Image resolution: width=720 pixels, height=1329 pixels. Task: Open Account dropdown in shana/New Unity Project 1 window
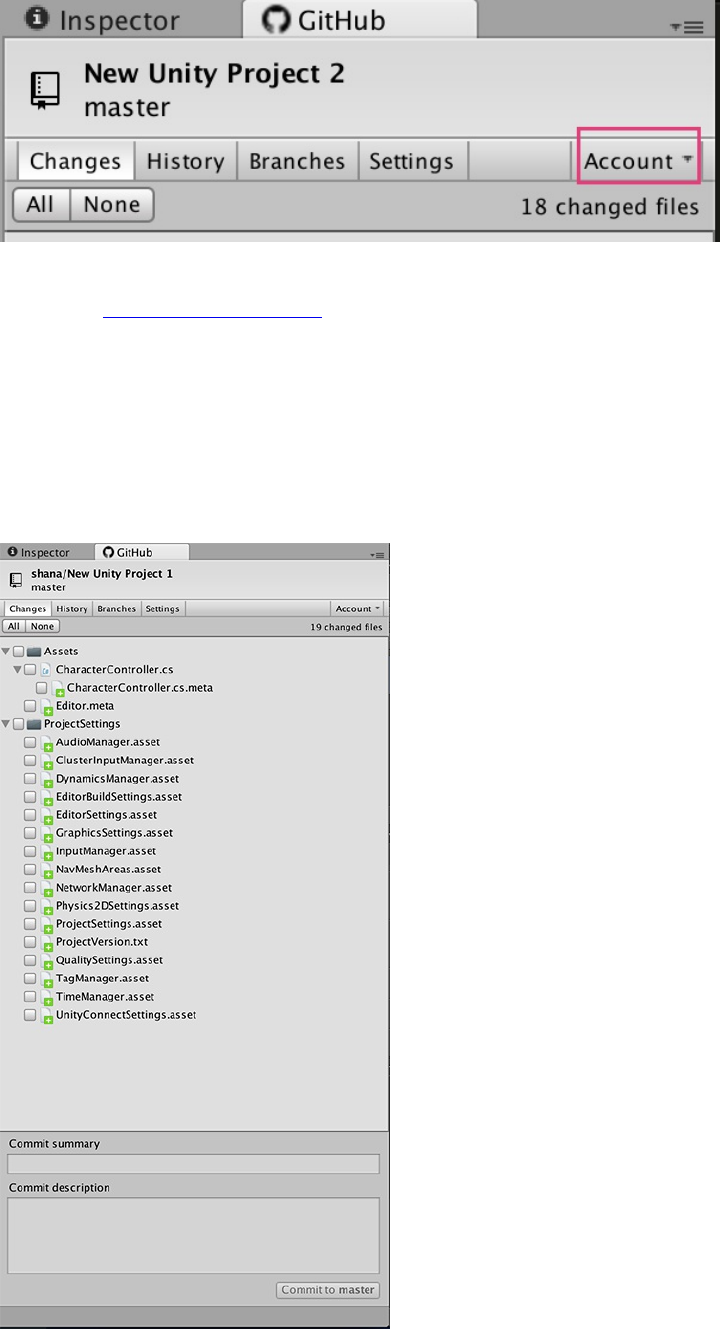pyautogui.click(x=357, y=608)
